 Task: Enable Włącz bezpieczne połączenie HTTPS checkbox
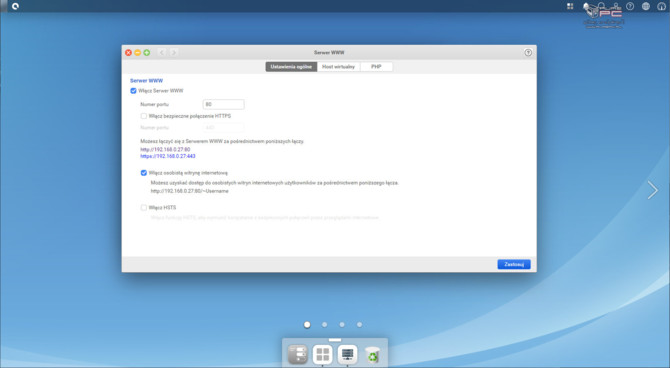[144, 116]
